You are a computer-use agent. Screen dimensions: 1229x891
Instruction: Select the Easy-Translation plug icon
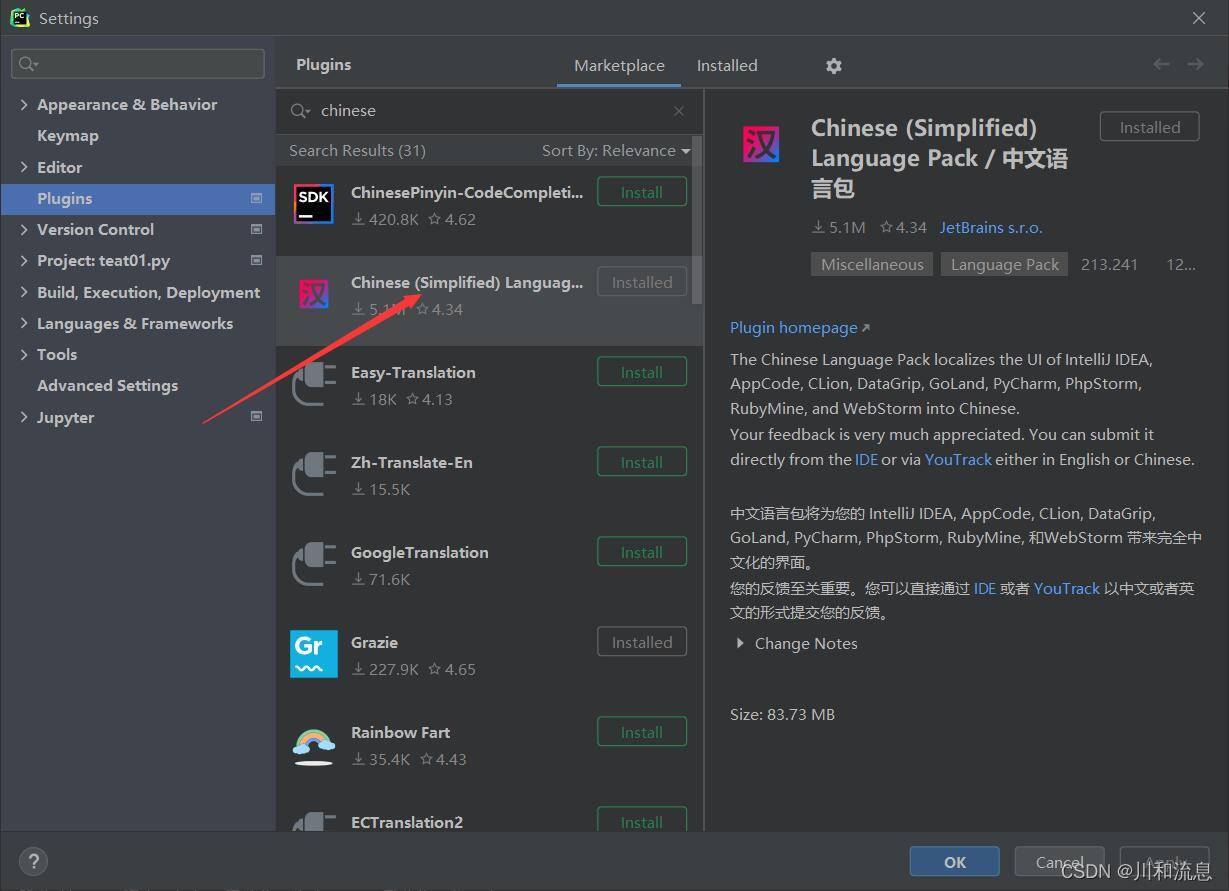(313, 385)
